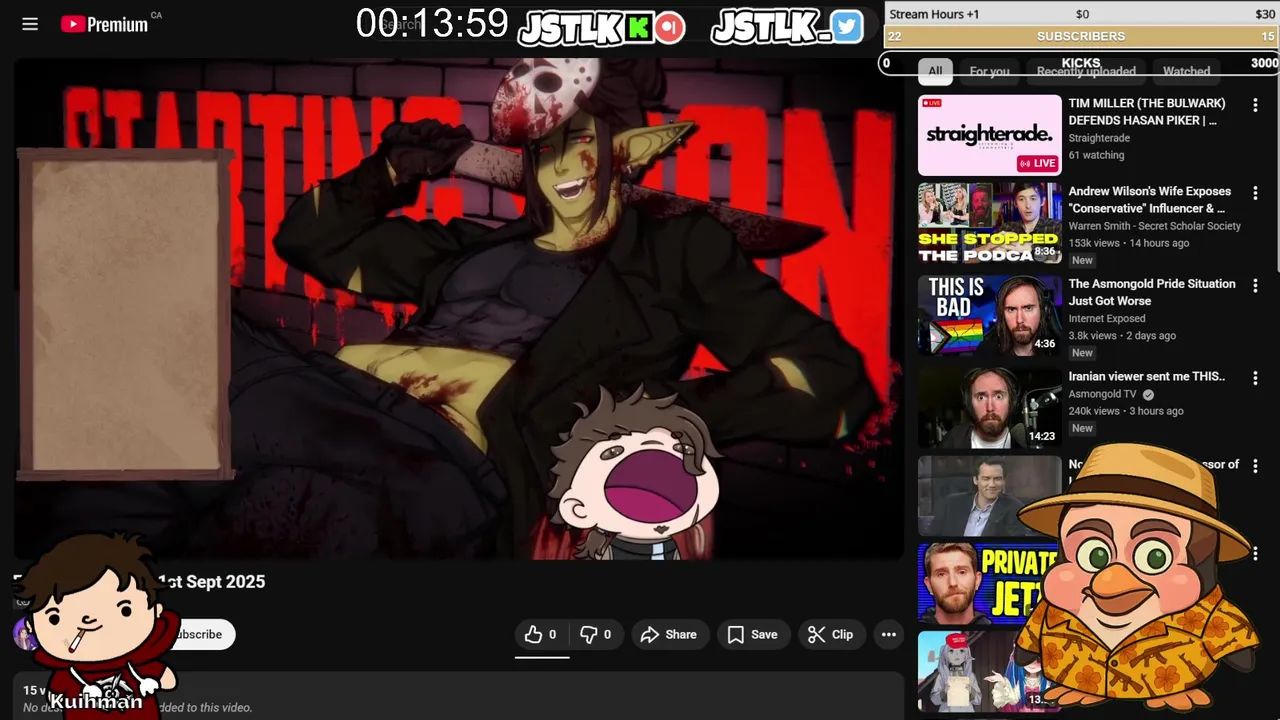Like the video with thumbs up
1280x720 pixels.
point(541,634)
